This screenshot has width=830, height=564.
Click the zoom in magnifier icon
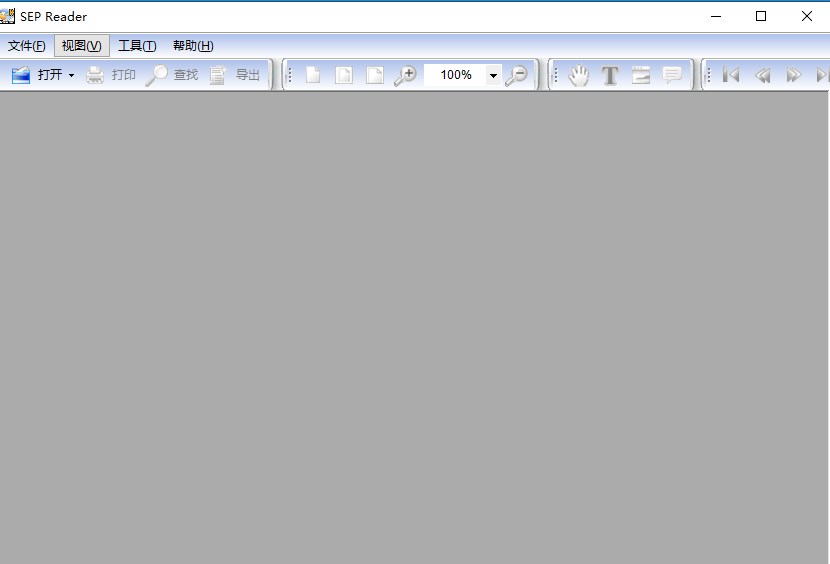pyautogui.click(x=405, y=75)
